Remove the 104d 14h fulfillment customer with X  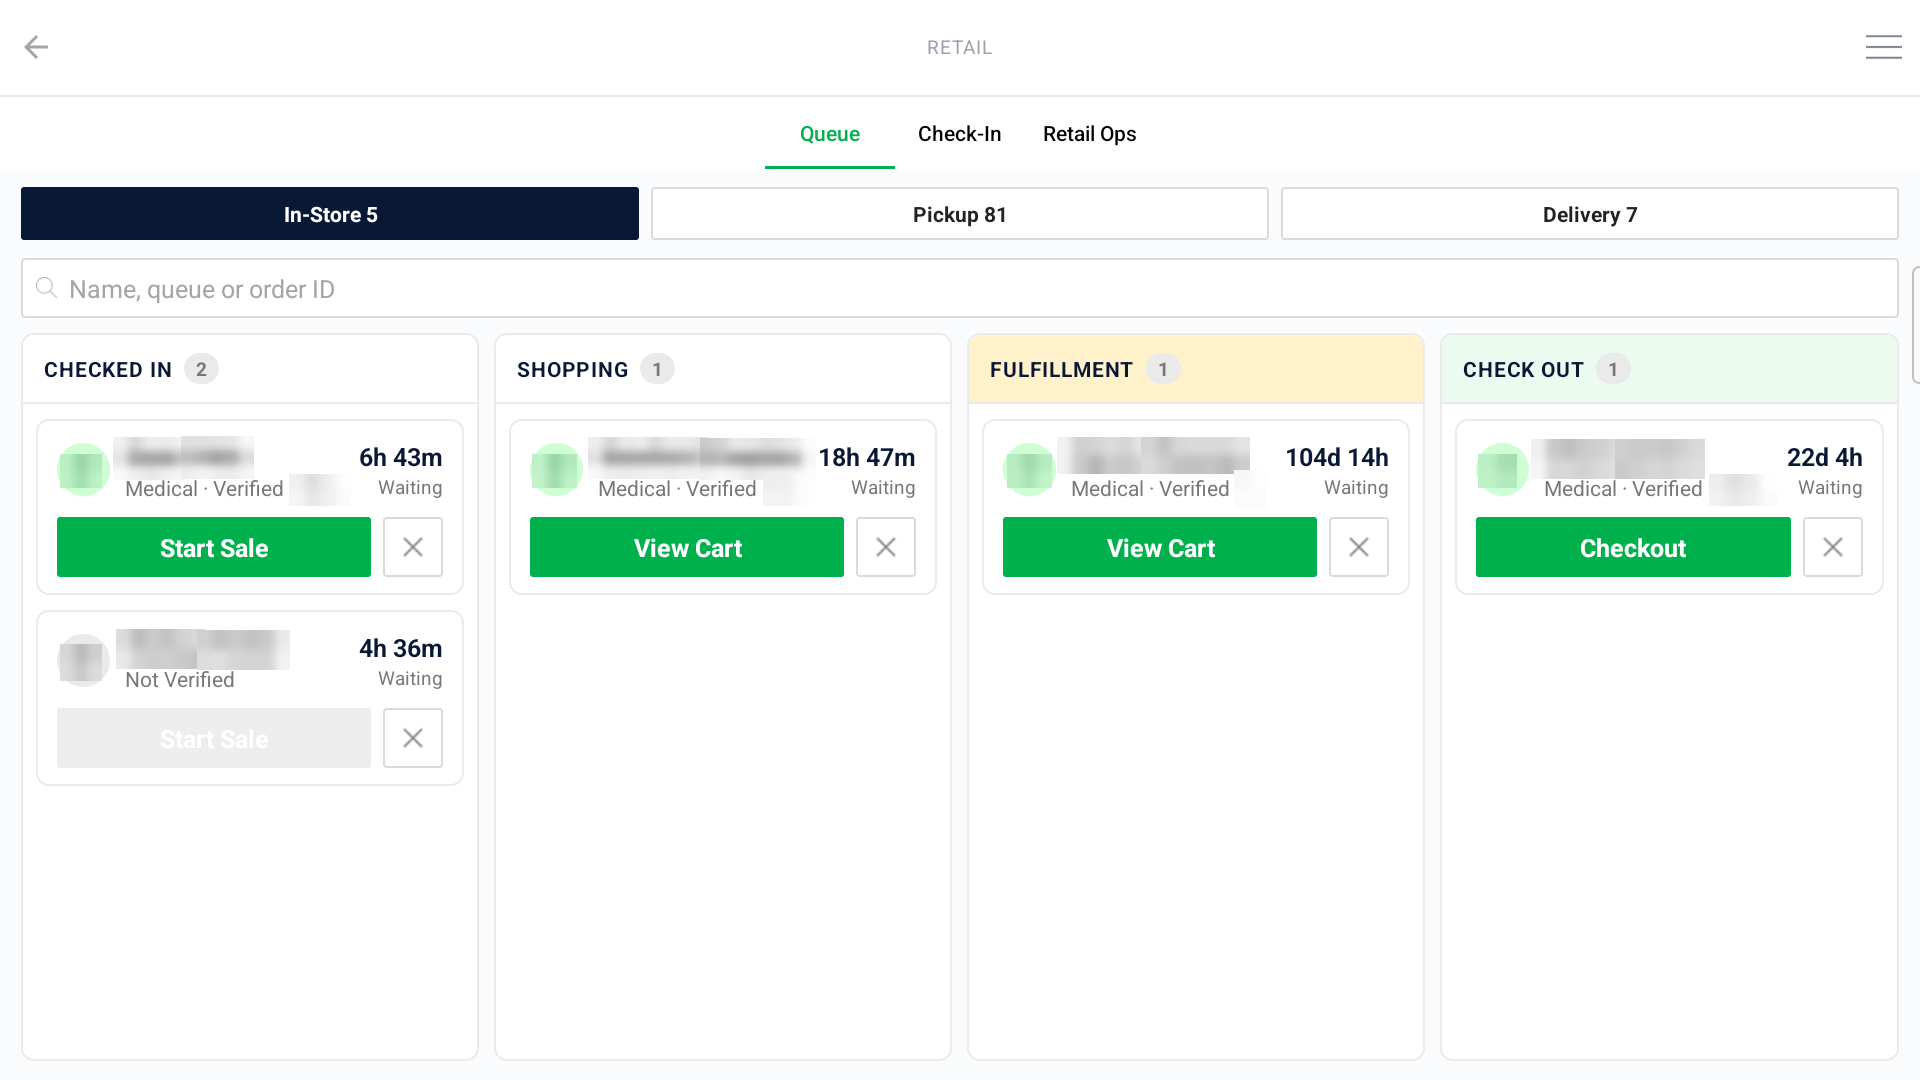[1359, 547]
